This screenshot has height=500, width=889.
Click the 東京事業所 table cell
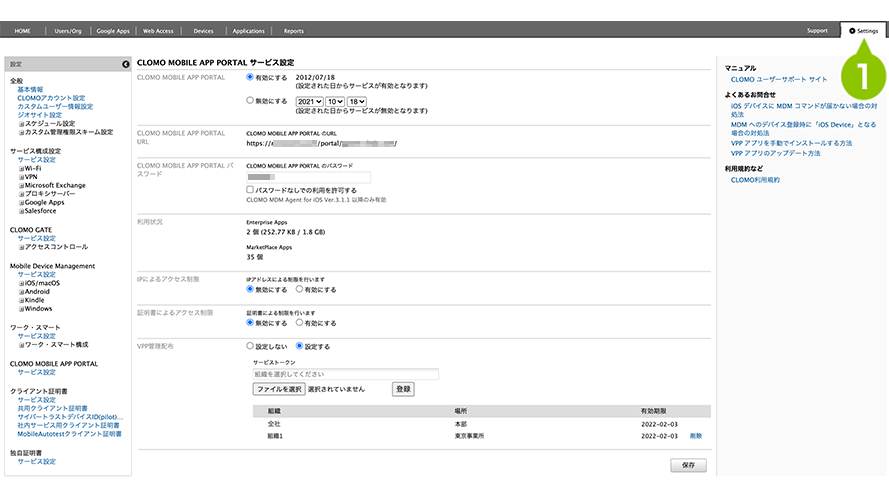[469, 436]
